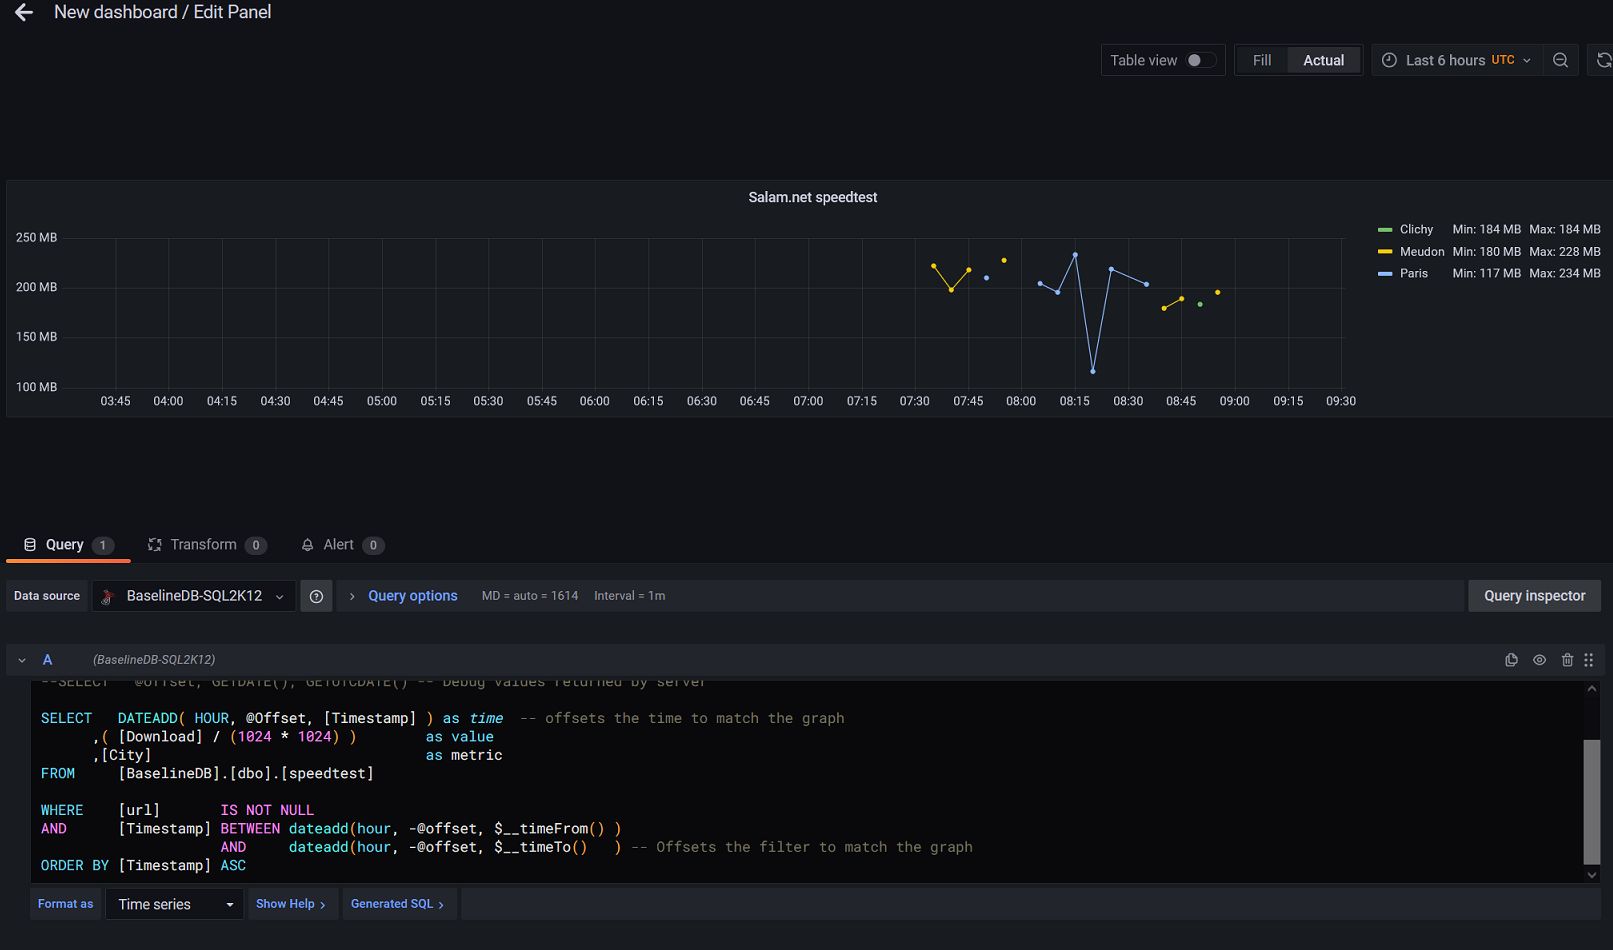
Task: Open data source help icon
Action: point(316,596)
